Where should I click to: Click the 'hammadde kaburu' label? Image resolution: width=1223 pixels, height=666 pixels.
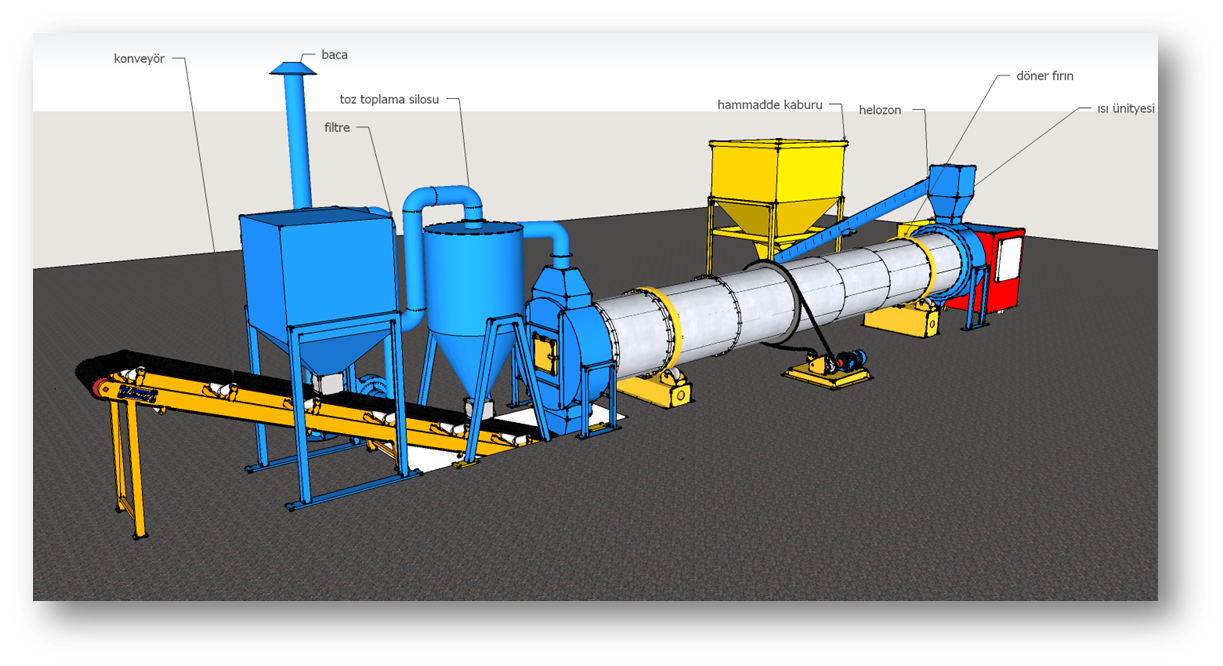(769, 104)
